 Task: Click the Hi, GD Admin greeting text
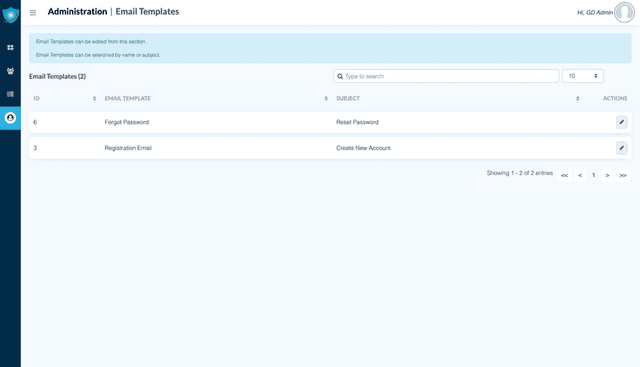595,13
